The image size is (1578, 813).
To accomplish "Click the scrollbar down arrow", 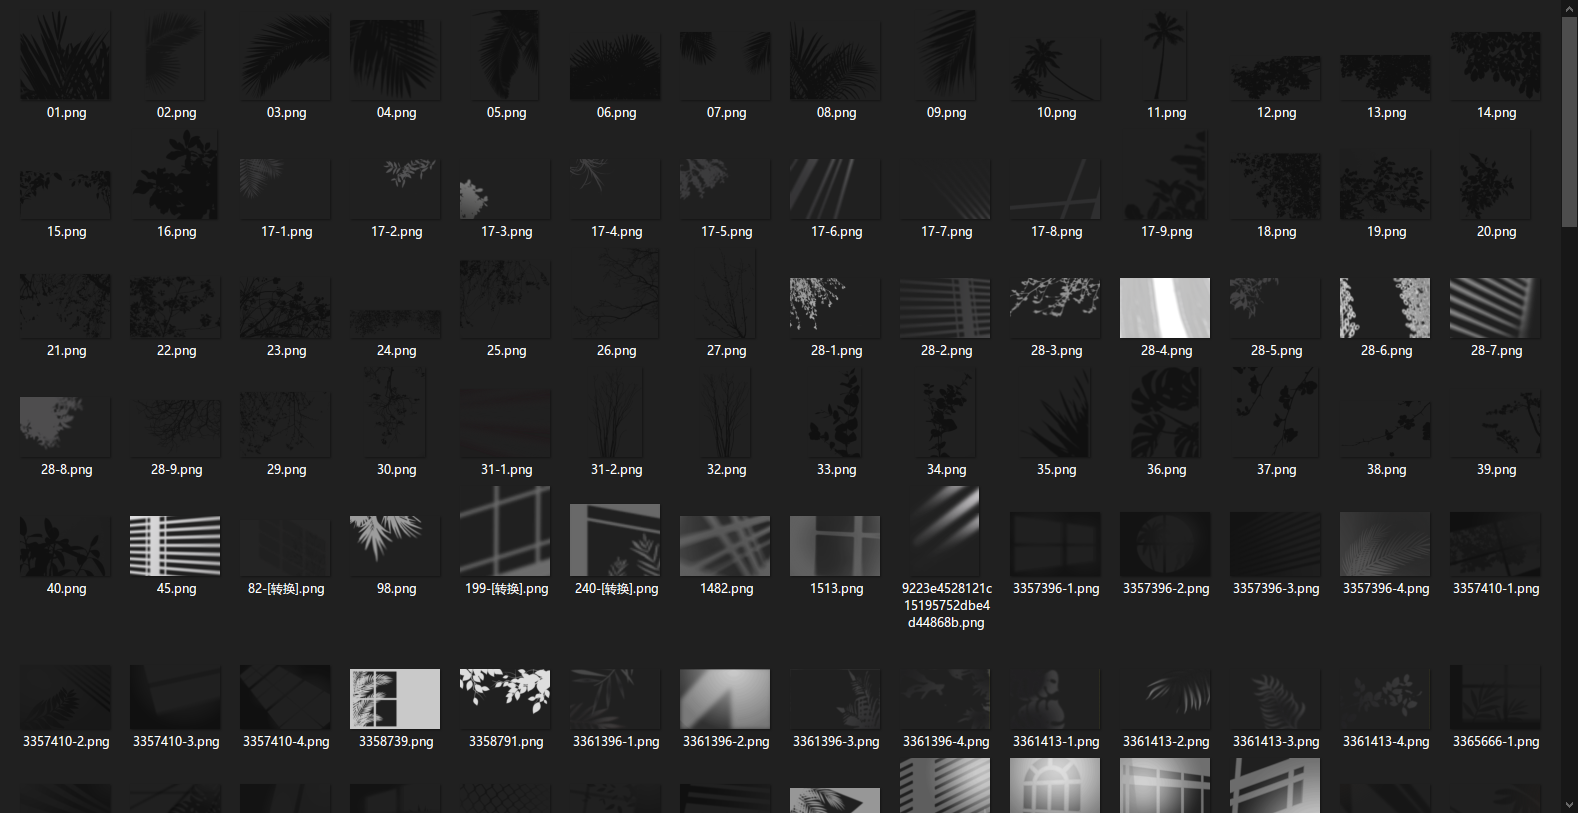I will tap(1569, 804).
